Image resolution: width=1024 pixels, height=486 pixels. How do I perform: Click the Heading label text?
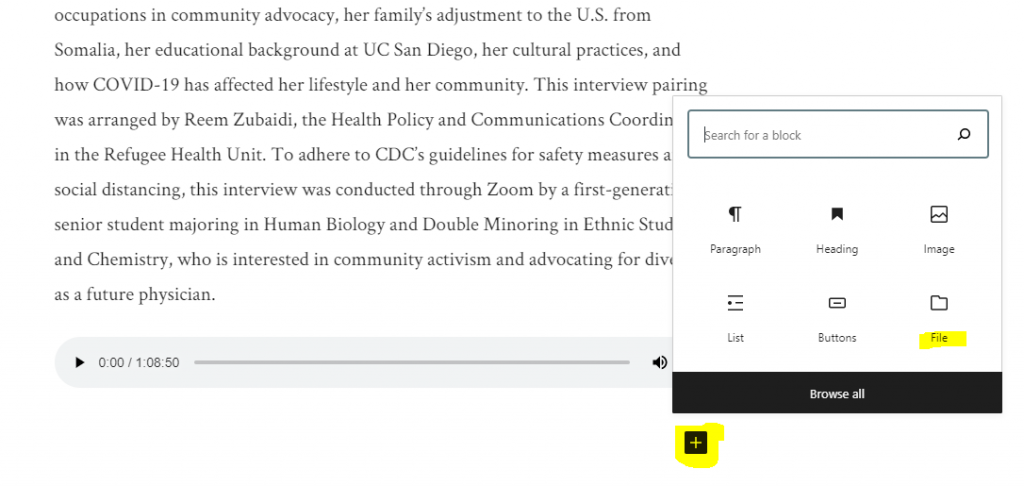tap(837, 249)
